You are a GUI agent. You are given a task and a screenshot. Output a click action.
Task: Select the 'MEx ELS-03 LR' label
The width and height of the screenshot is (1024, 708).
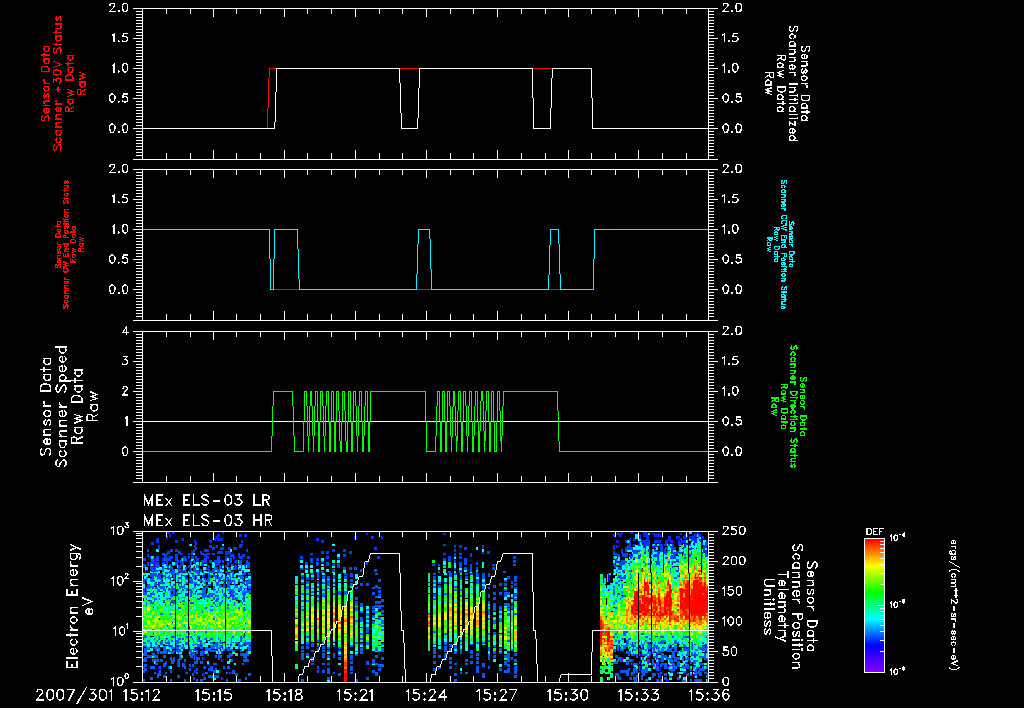206,501
